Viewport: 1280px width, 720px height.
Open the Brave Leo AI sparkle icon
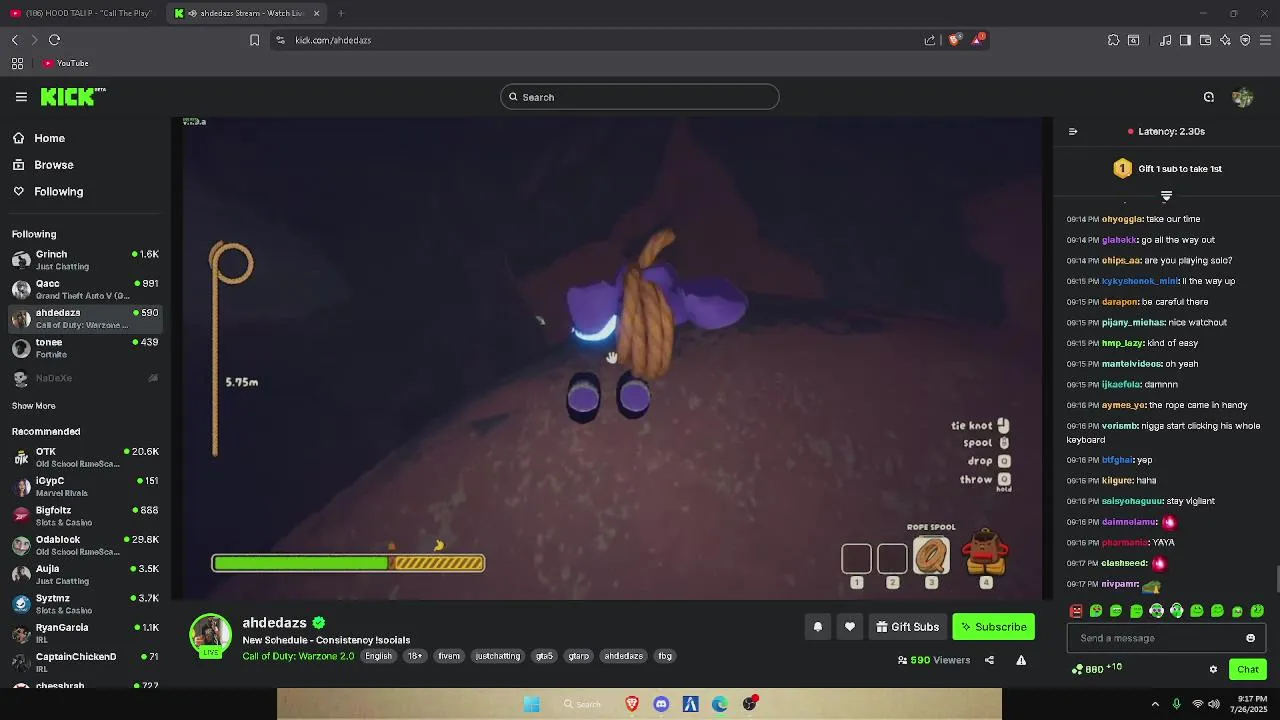click(x=1225, y=40)
